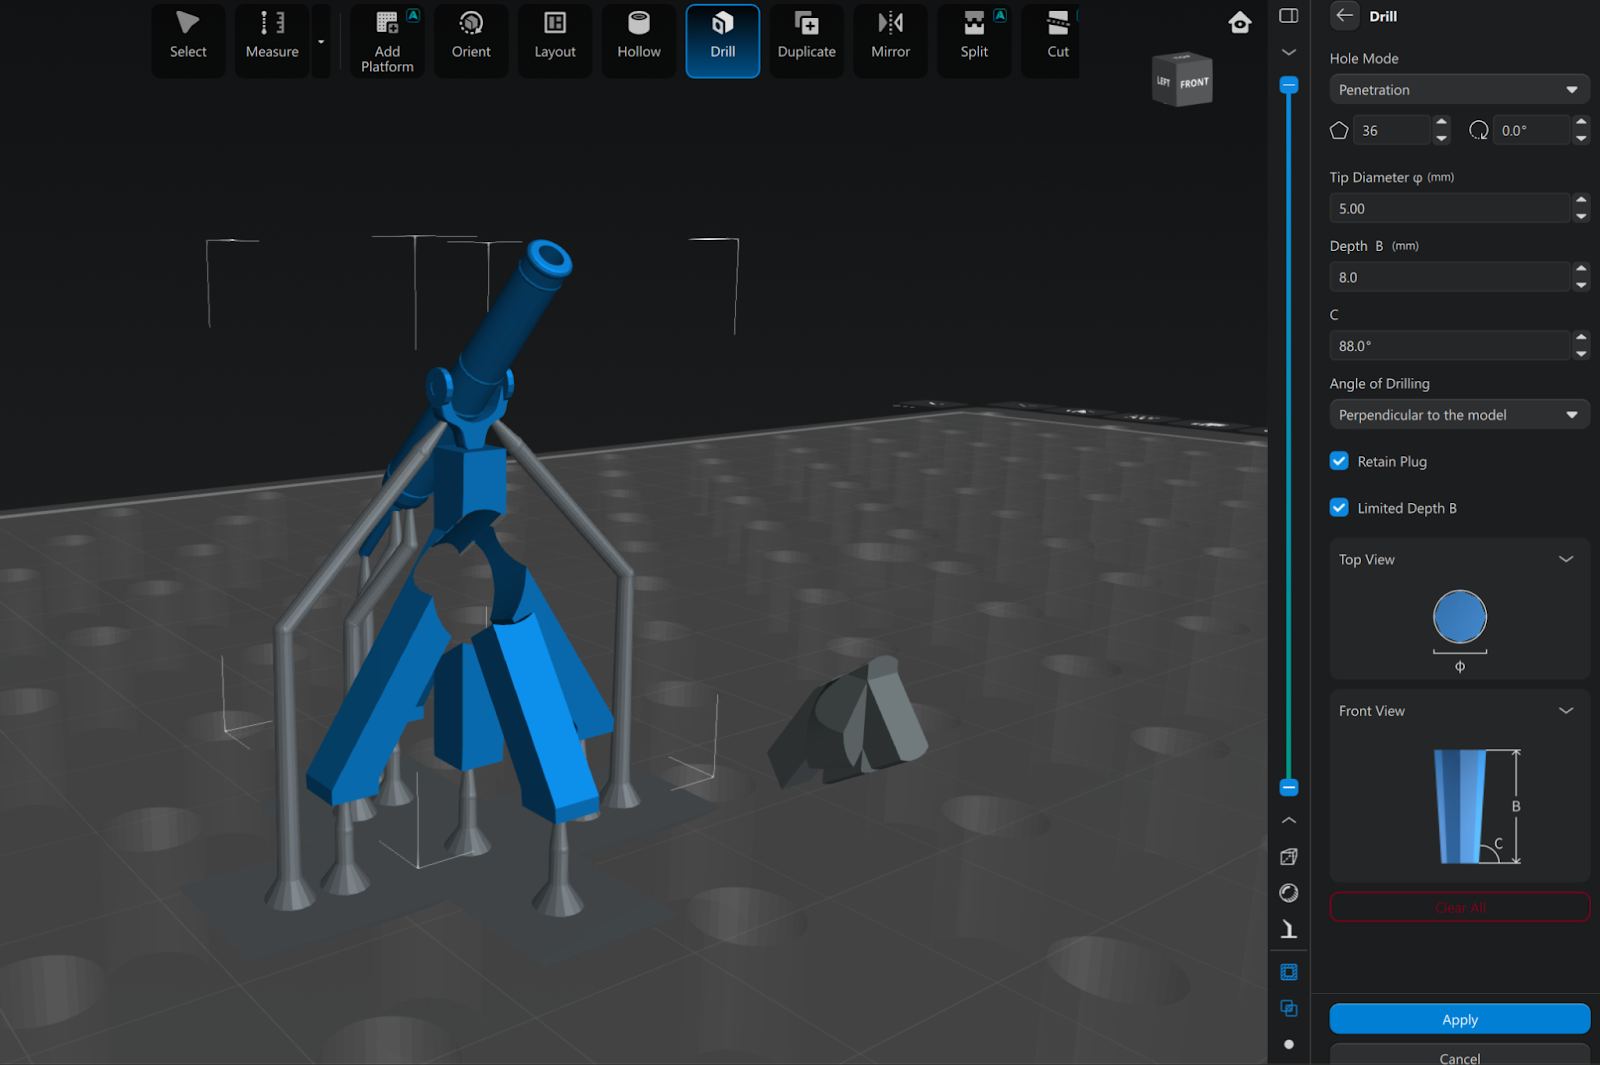
Task: Open the Hole Mode Penetration dropdown
Action: 1458,90
